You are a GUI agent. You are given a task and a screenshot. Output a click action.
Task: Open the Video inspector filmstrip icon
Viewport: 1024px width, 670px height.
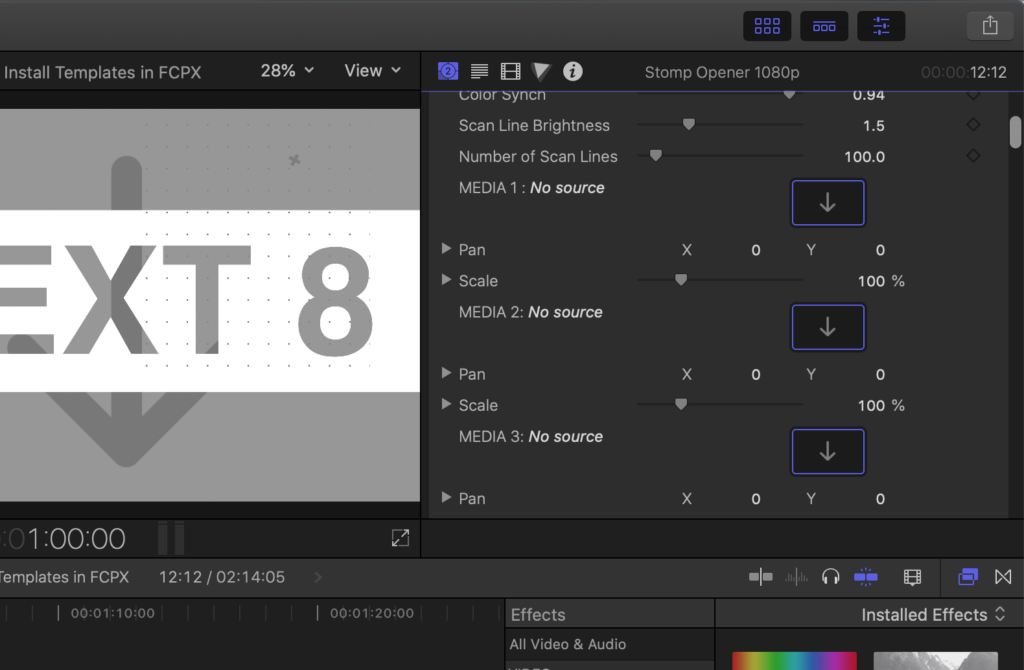510,71
